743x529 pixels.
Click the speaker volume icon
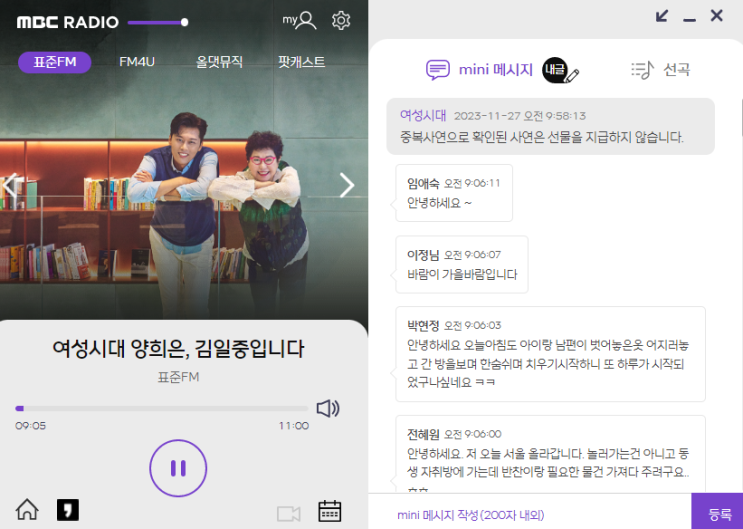[x=328, y=408]
